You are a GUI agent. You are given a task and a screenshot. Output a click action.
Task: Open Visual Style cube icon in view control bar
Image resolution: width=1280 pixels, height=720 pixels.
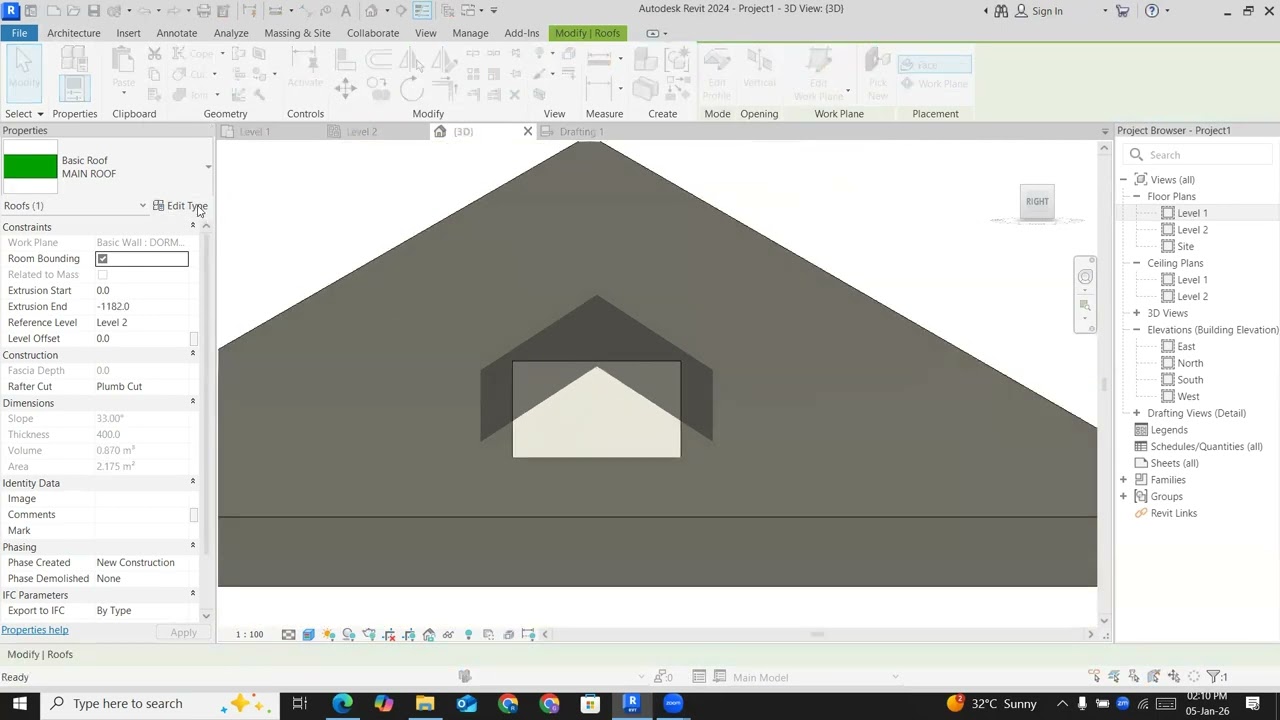tap(308, 634)
